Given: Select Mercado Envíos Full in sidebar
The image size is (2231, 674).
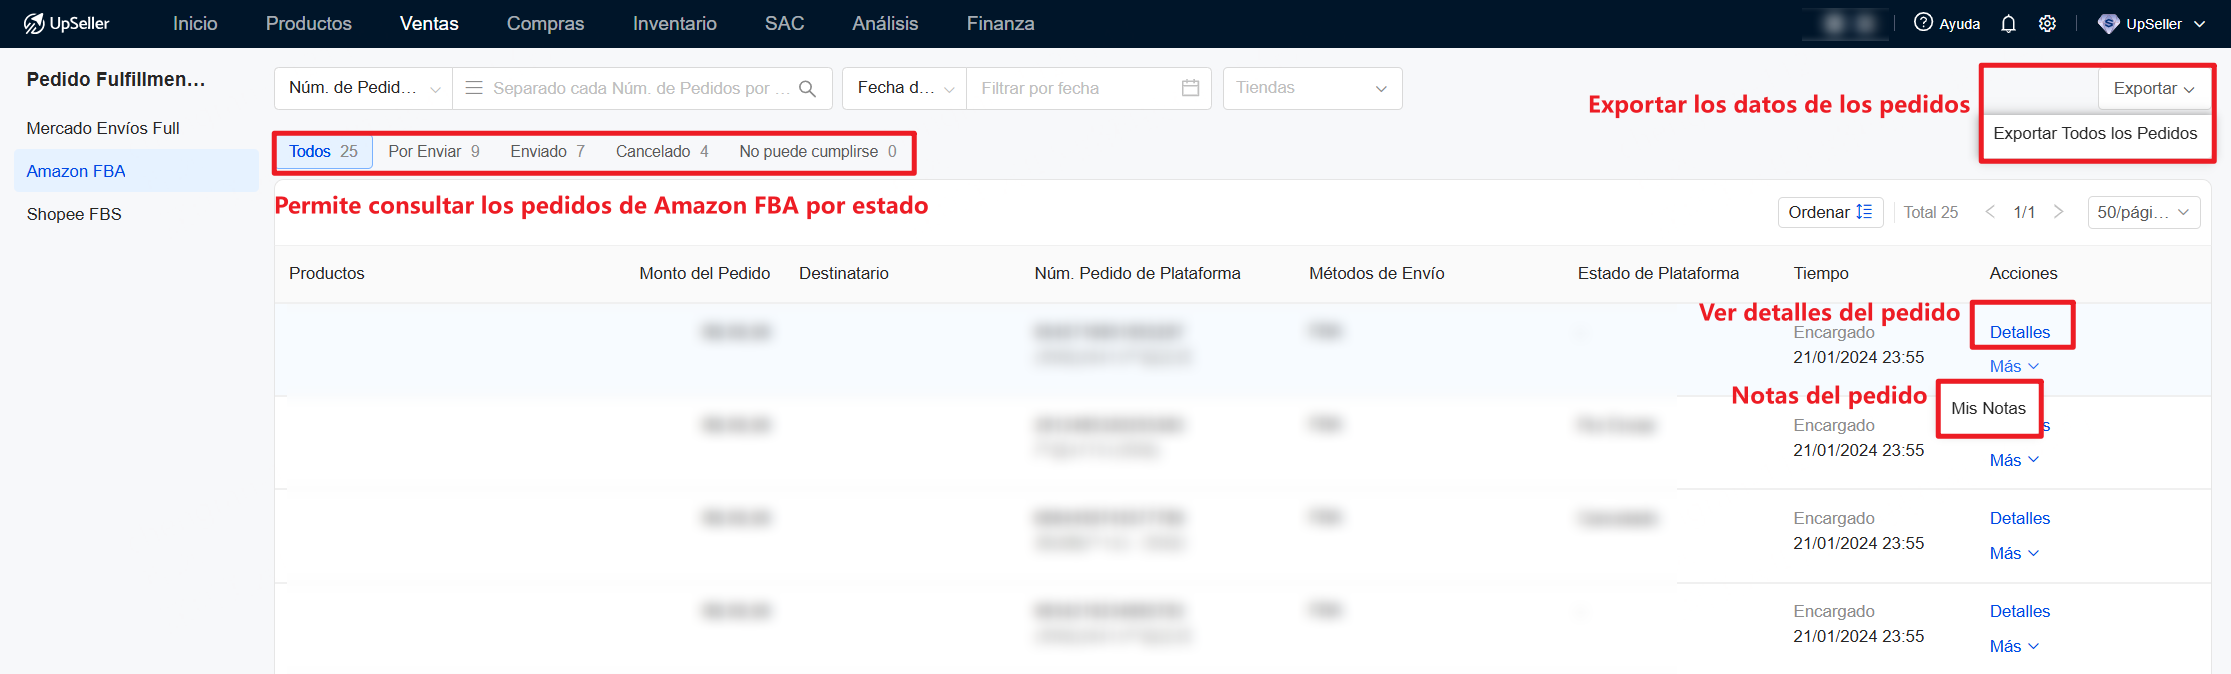Looking at the screenshot, I should (136, 128).
